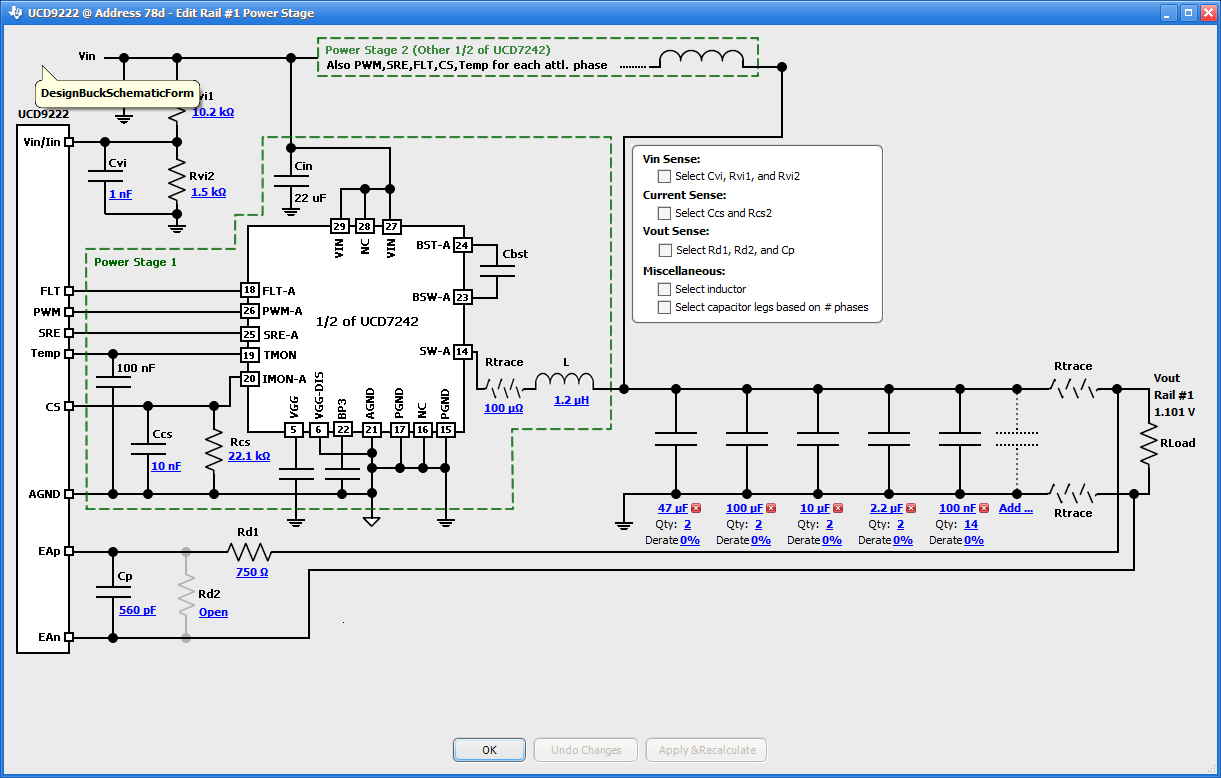This screenshot has height=778, width=1221.
Task: Edit the Rcs 22.1 kΩ value
Action: (x=249, y=456)
